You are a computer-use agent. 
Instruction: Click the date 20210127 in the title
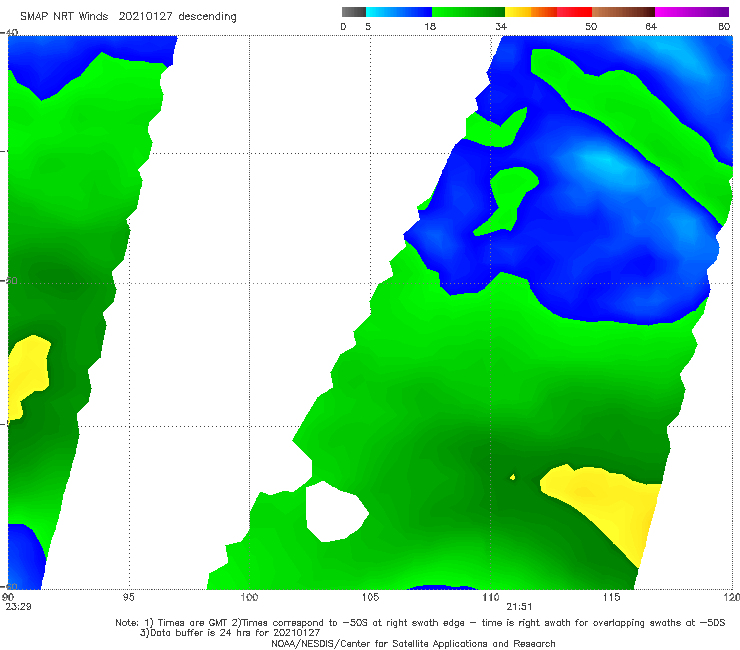click(145, 17)
